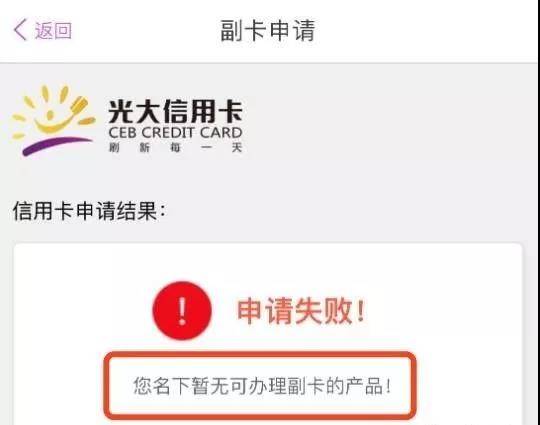The height and width of the screenshot is (425, 540).
Task: Click the white exclamation glyph inside red circle
Action: [182, 311]
